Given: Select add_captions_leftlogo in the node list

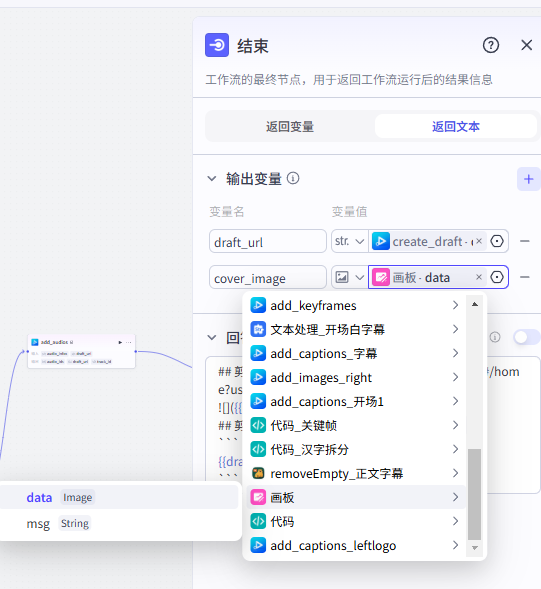Looking at the screenshot, I should tap(355, 545).
